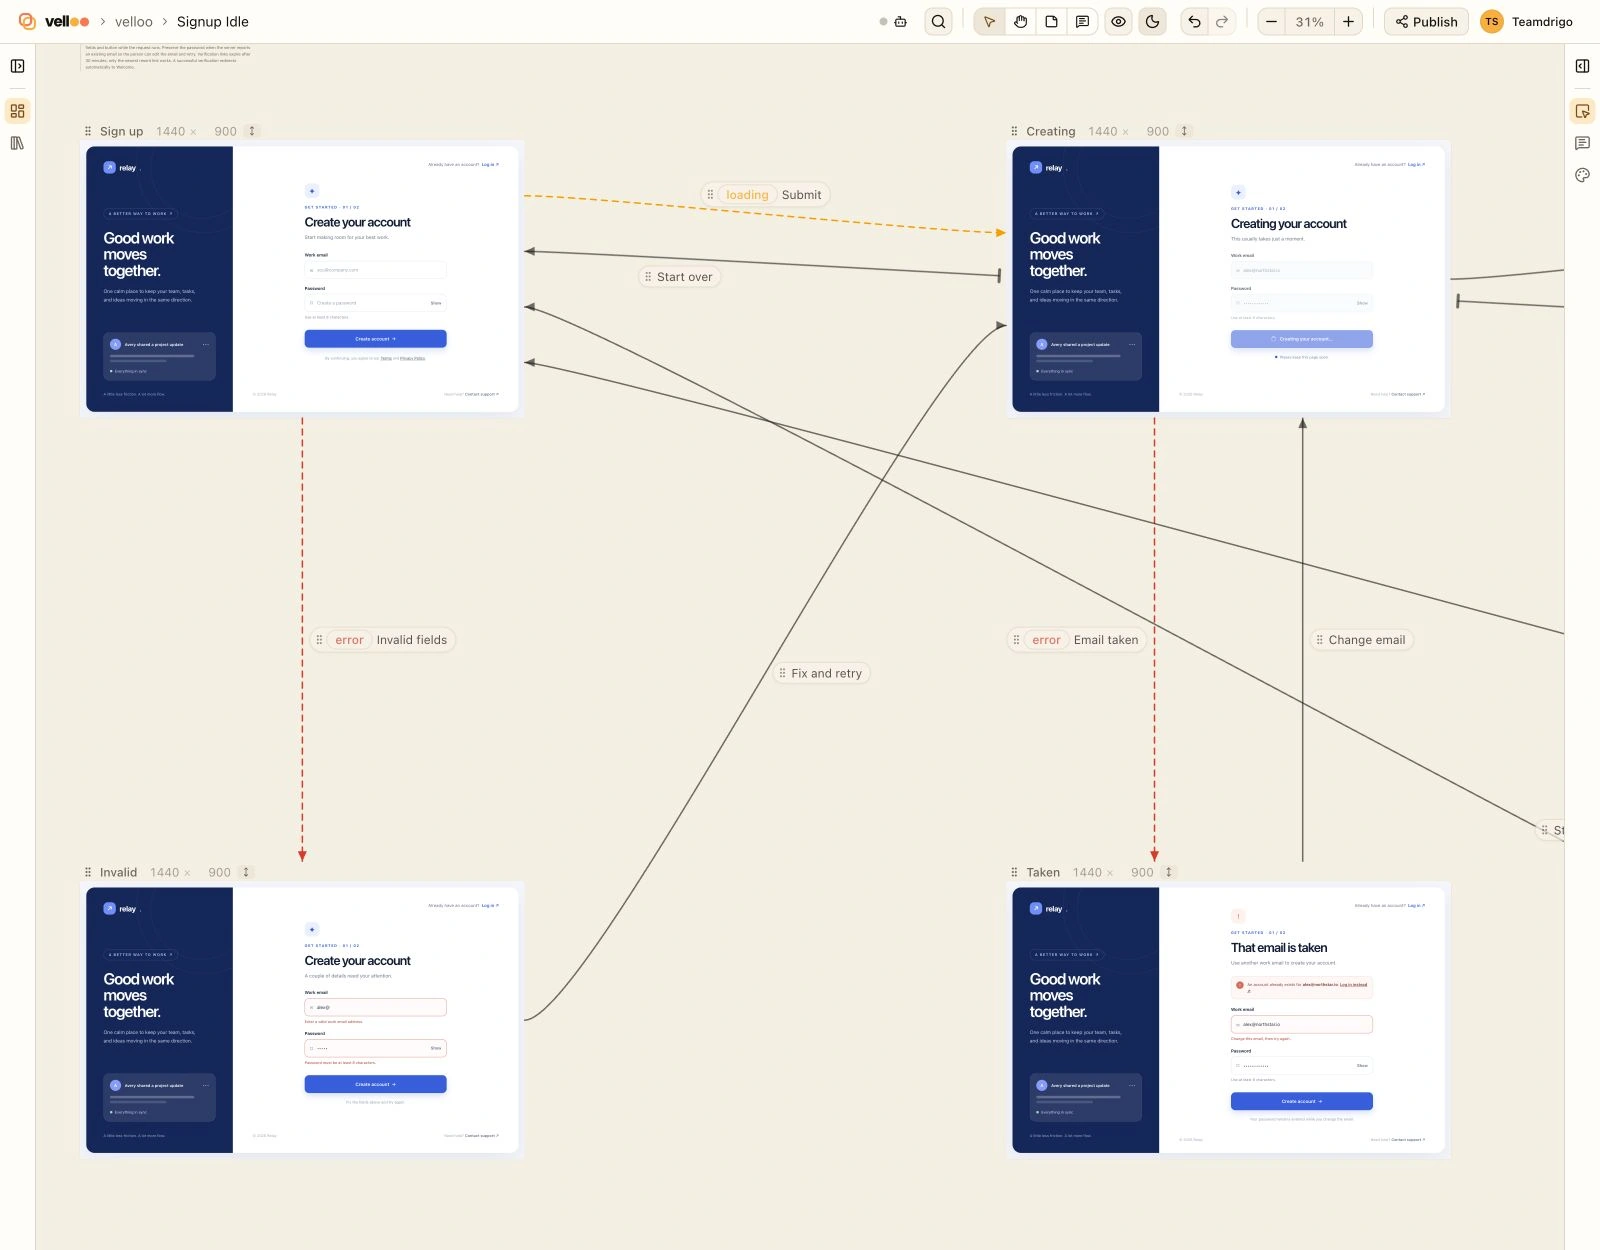This screenshot has height=1250, width=1600.
Task: Select the comment tool in the toolbar
Action: point(1082,22)
